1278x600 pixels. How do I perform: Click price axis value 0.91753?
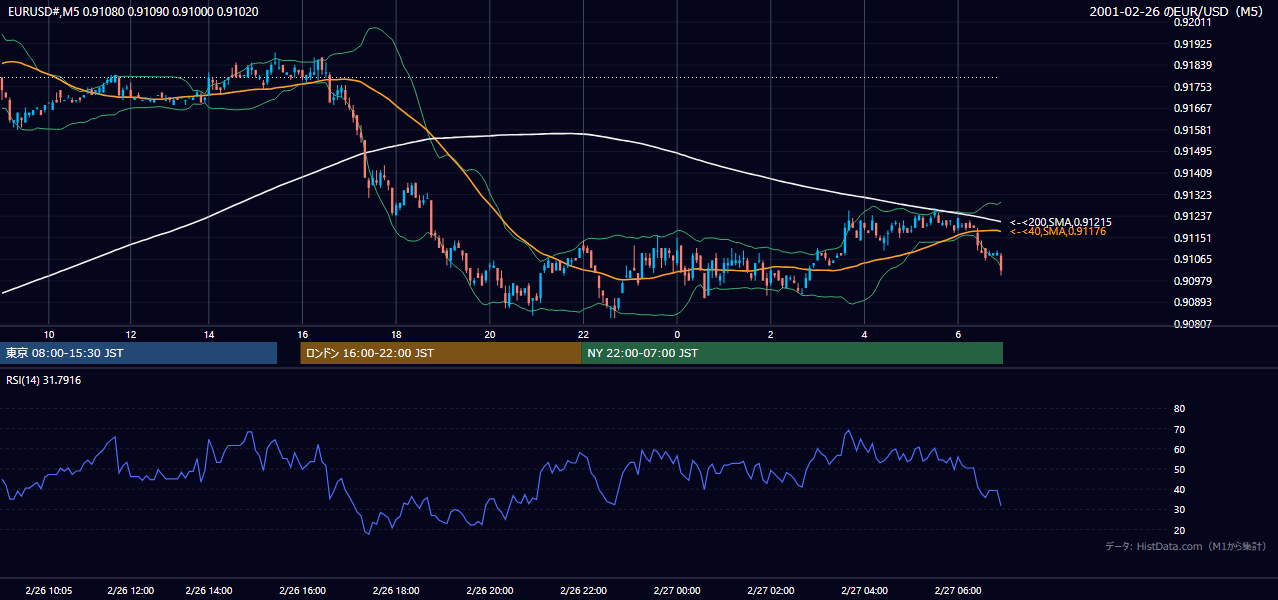point(1192,87)
